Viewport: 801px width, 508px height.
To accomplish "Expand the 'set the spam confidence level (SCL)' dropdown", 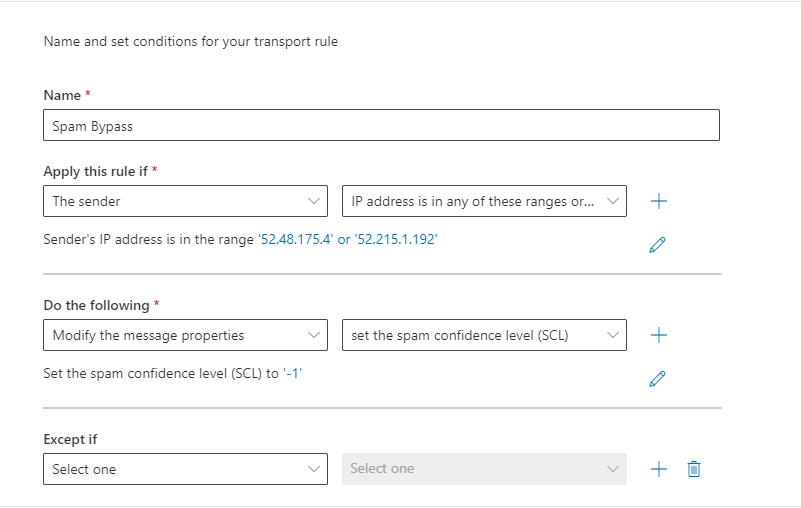I will (x=484, y=335).
